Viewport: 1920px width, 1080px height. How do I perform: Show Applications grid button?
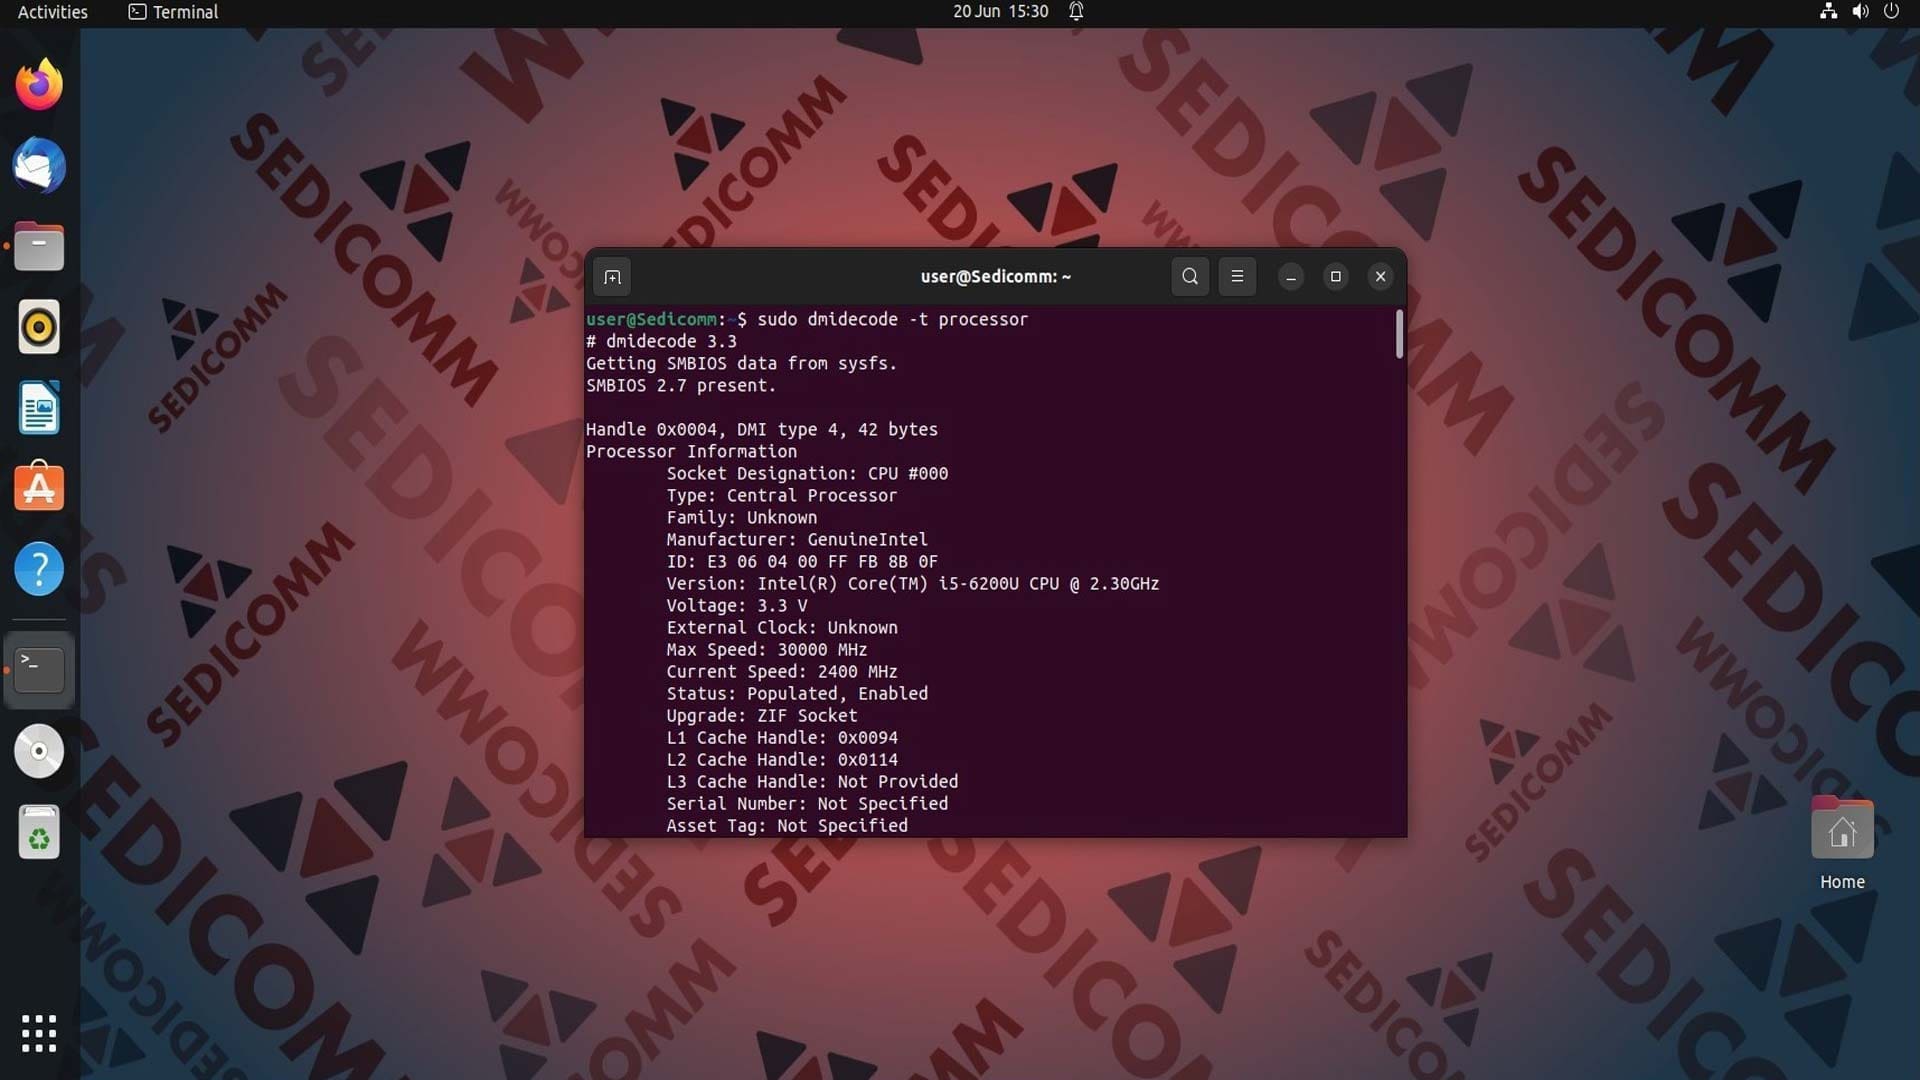pyautogui.click(x=39, y=1033)
